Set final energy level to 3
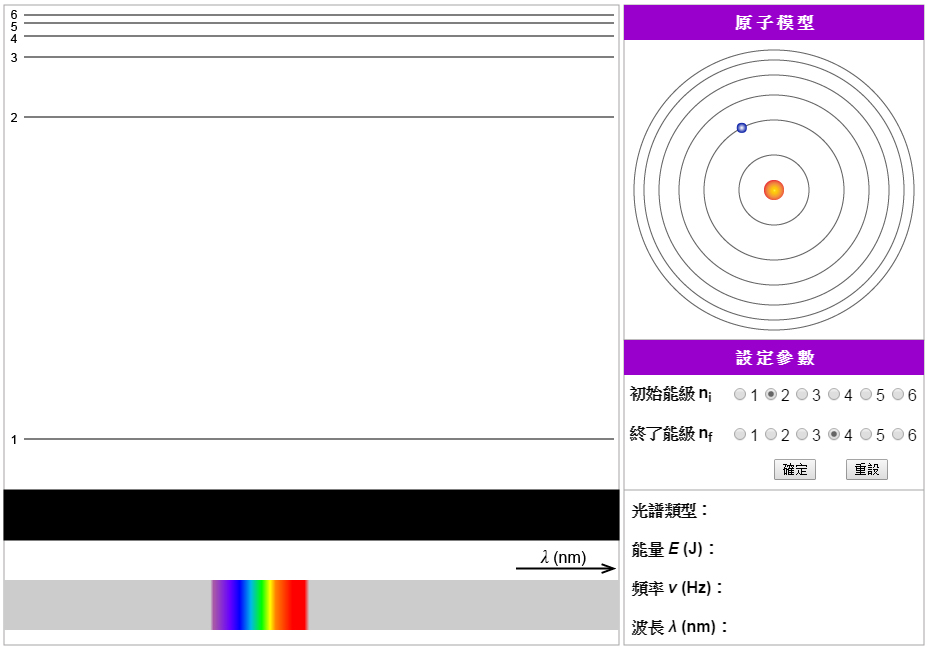 pos(802,435)
